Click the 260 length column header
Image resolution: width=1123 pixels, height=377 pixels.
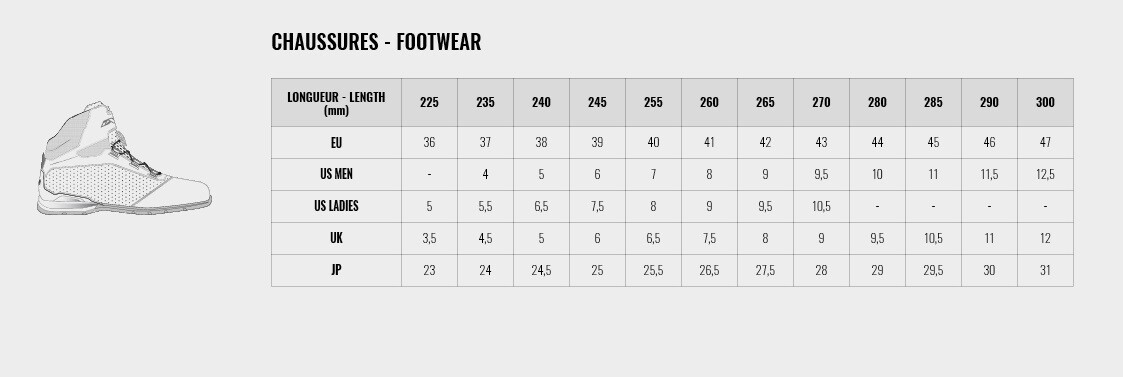(x=709, y=102)
